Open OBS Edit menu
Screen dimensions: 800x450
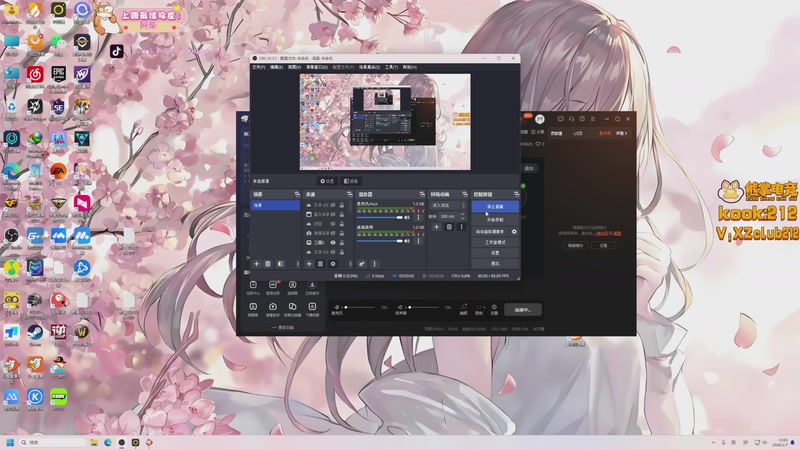277,67
